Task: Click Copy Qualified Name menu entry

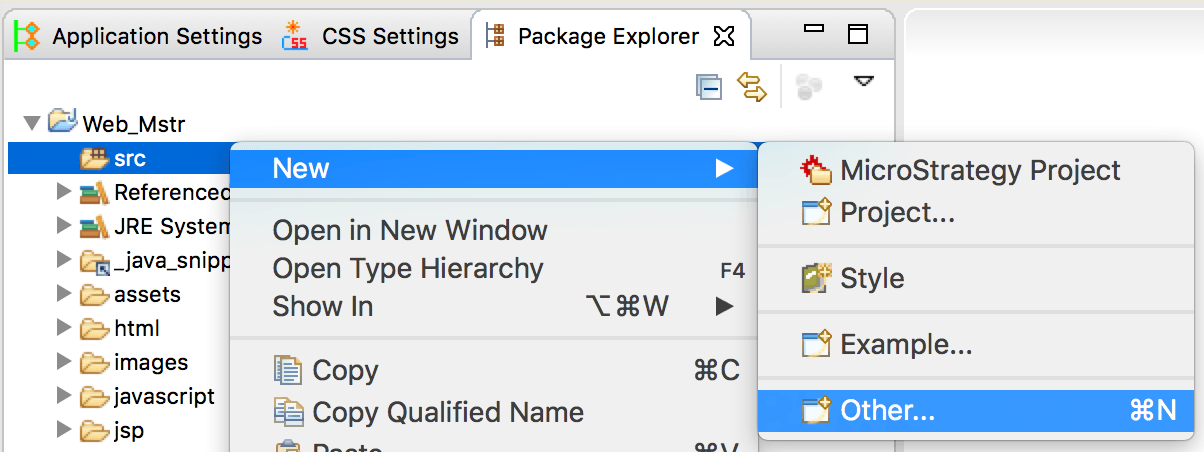Action: pyautogui.click(x=448, y=411)
